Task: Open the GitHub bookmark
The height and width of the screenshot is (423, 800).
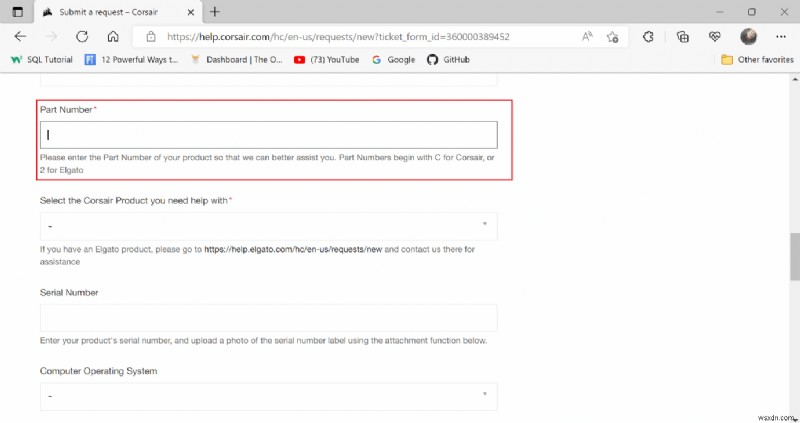Action: pos(448,60)
